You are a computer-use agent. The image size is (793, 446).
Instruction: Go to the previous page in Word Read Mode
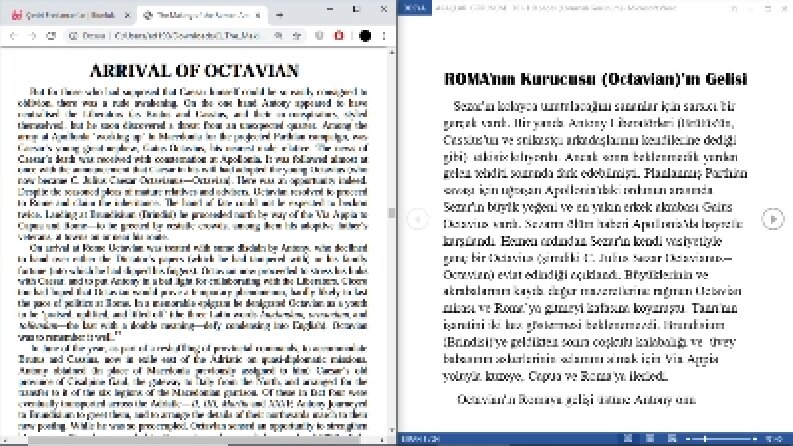tap(418, 219)
